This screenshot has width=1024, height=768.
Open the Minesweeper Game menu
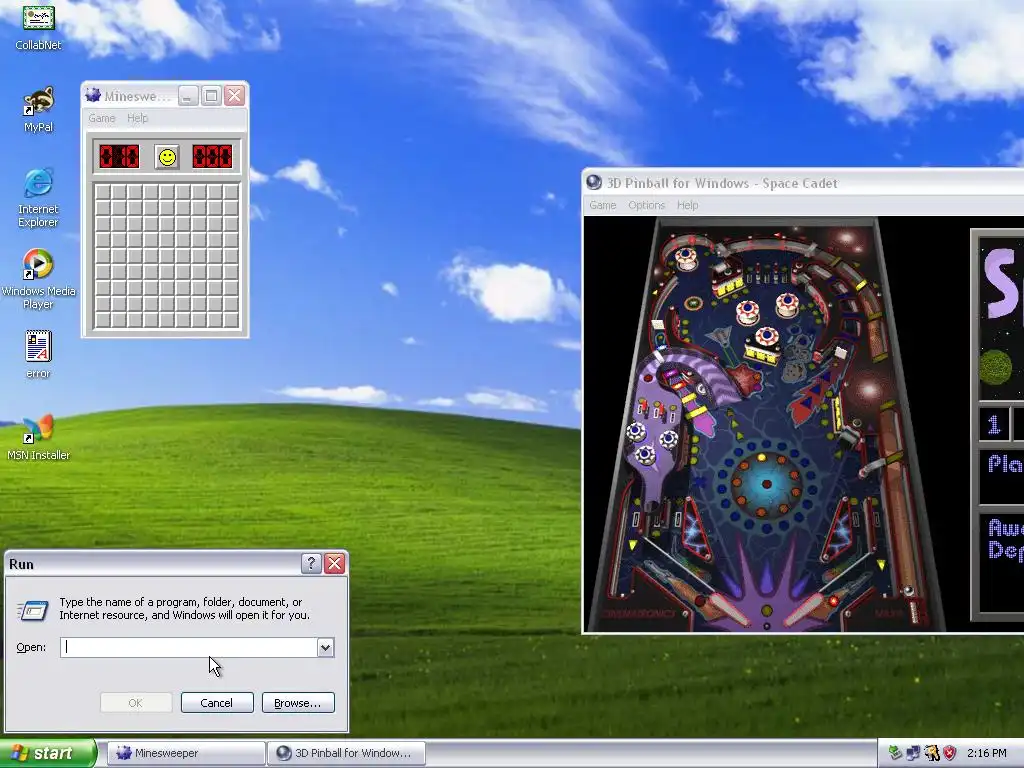[x=102, y=118]
